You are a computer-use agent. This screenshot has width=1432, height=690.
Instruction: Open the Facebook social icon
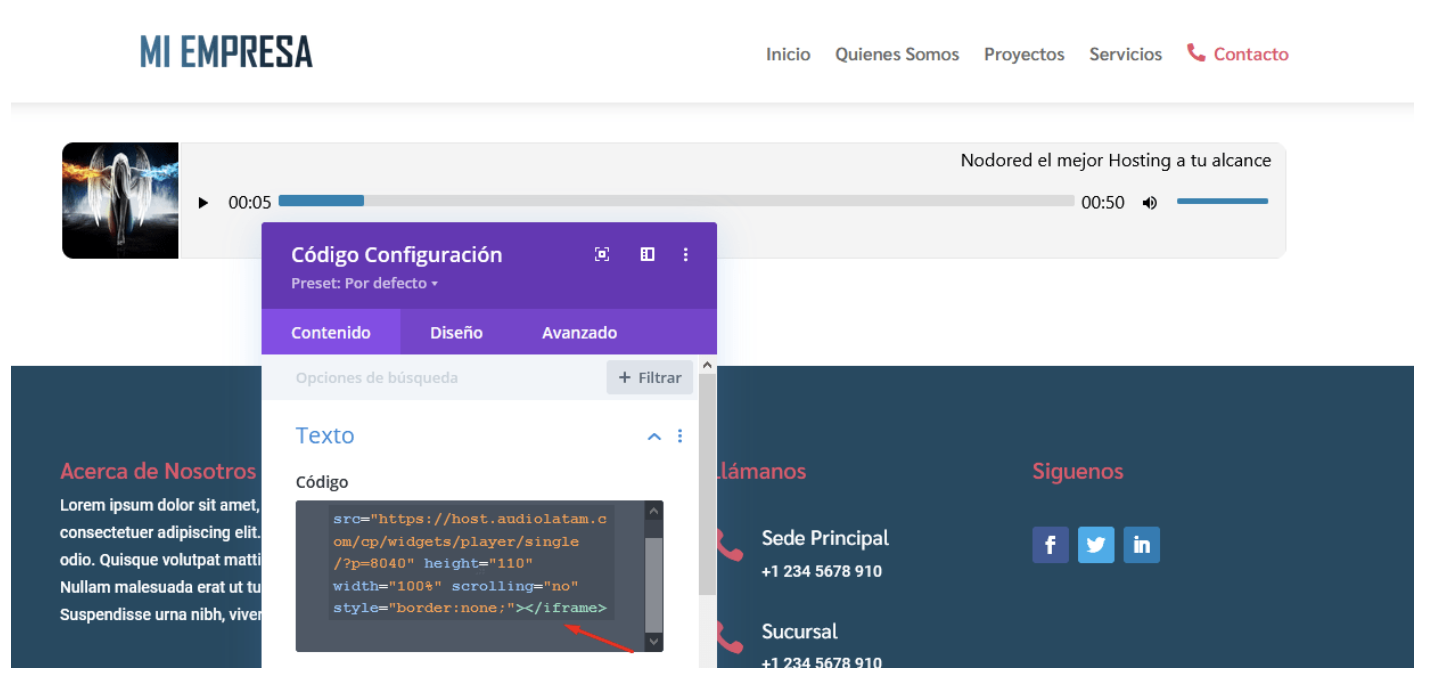(x=1050, y=545)
